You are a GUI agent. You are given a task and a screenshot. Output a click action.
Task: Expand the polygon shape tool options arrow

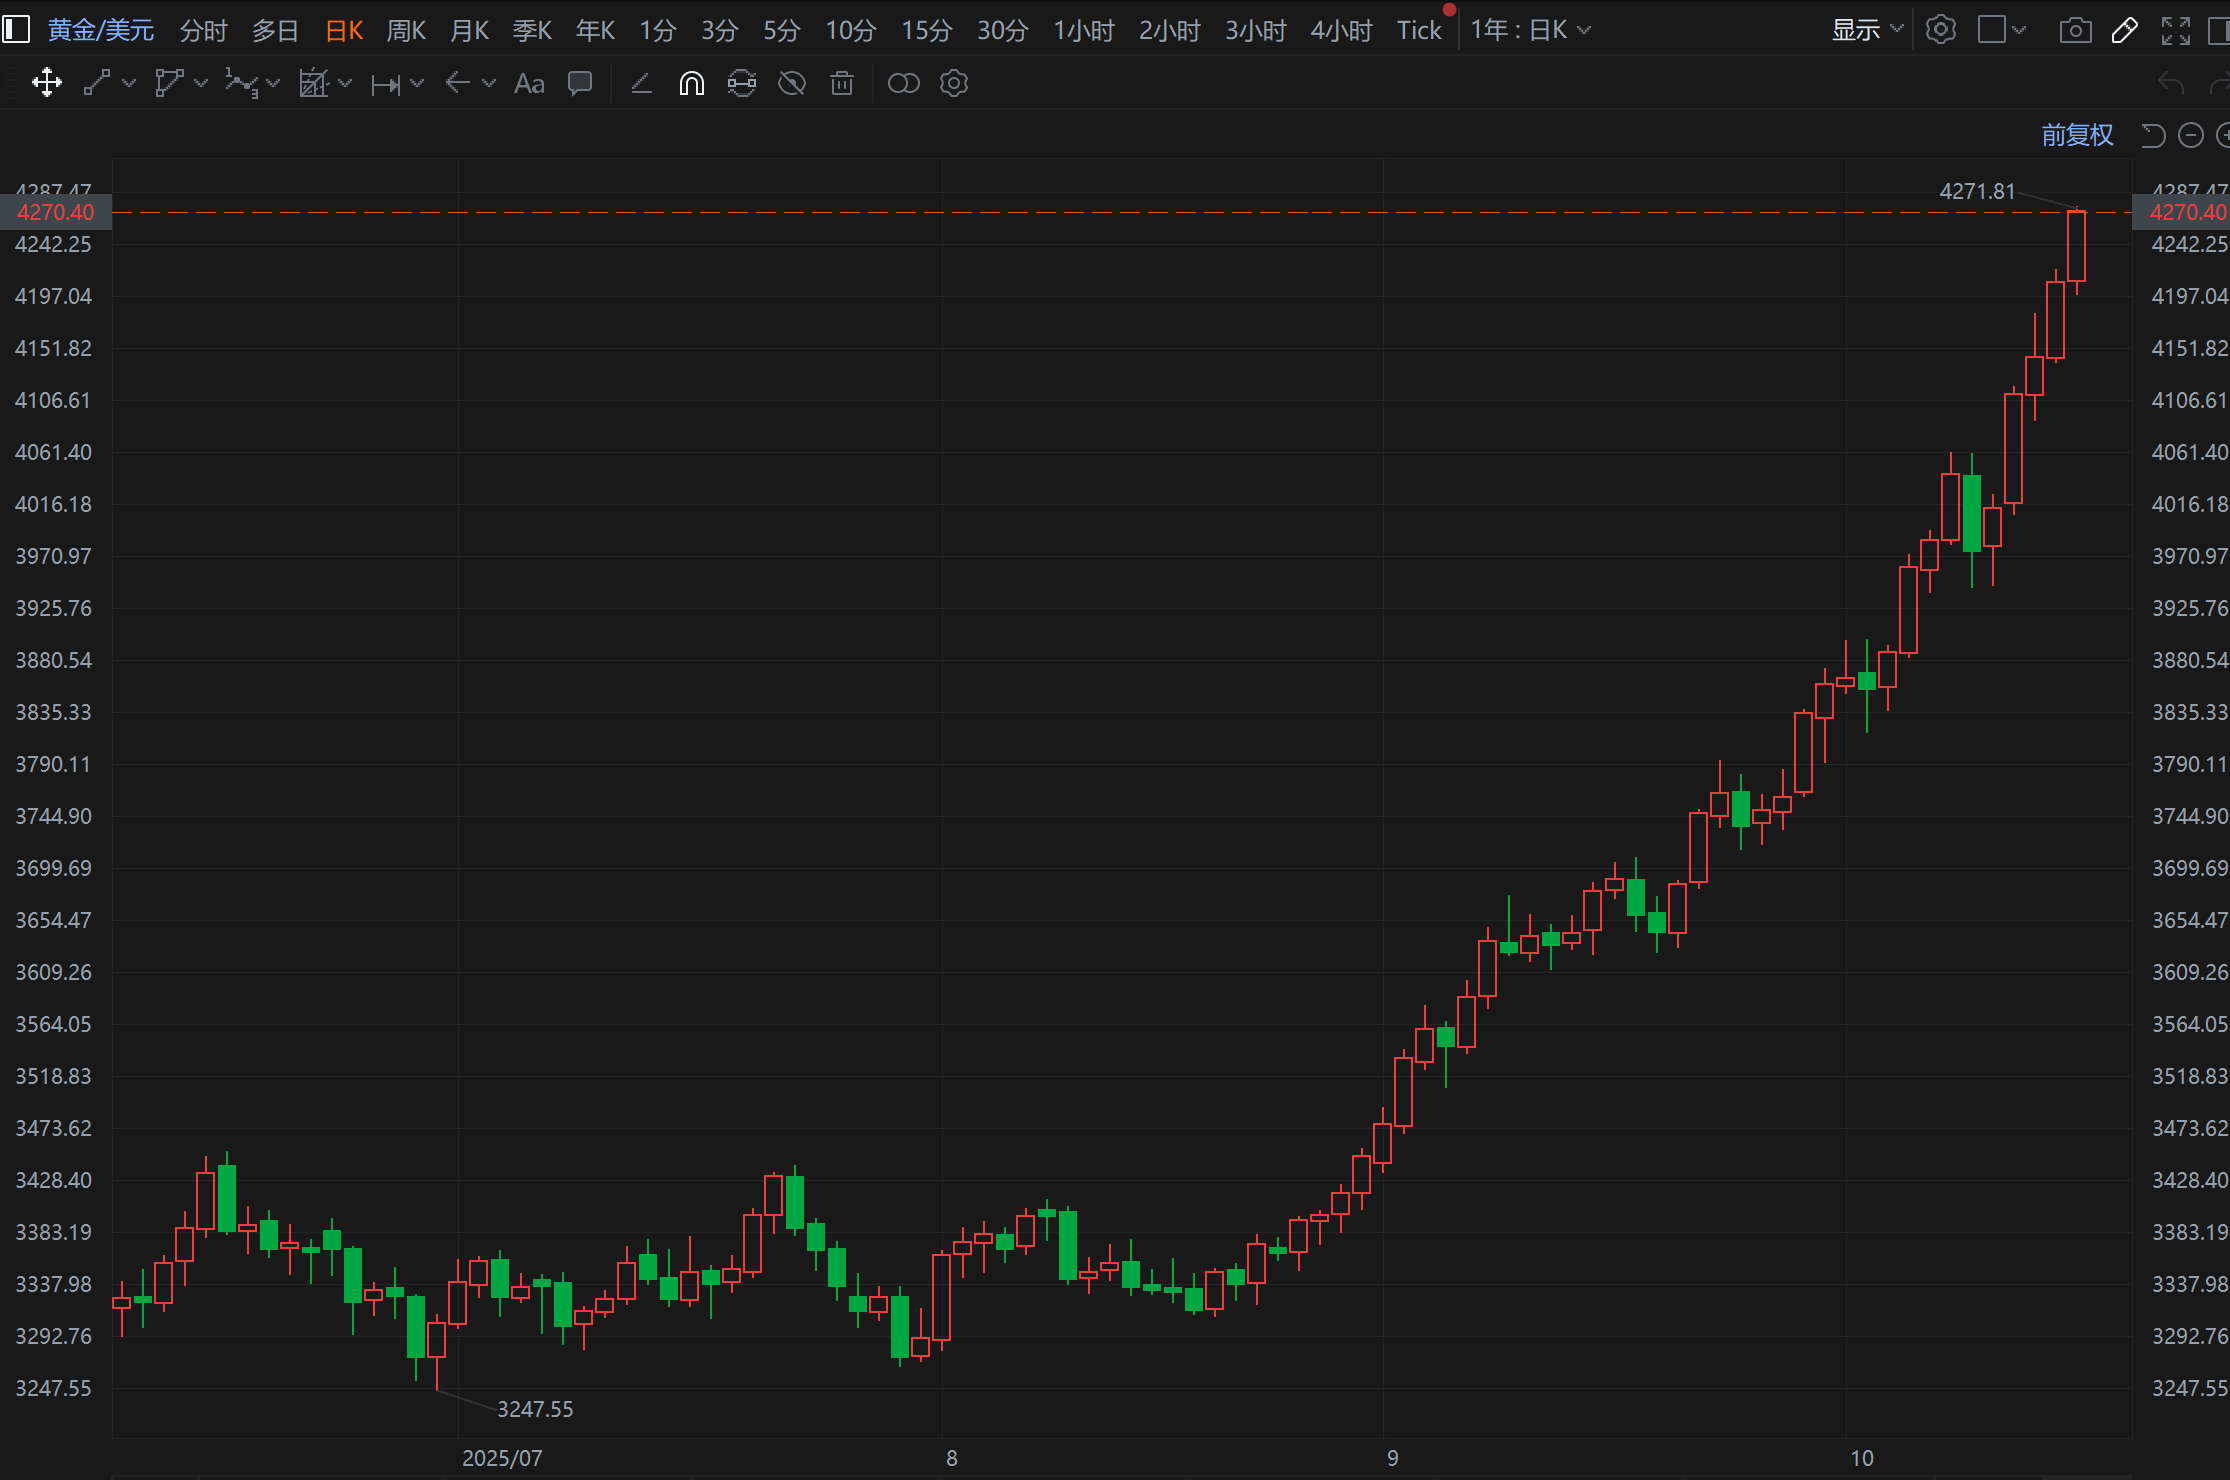201,83
